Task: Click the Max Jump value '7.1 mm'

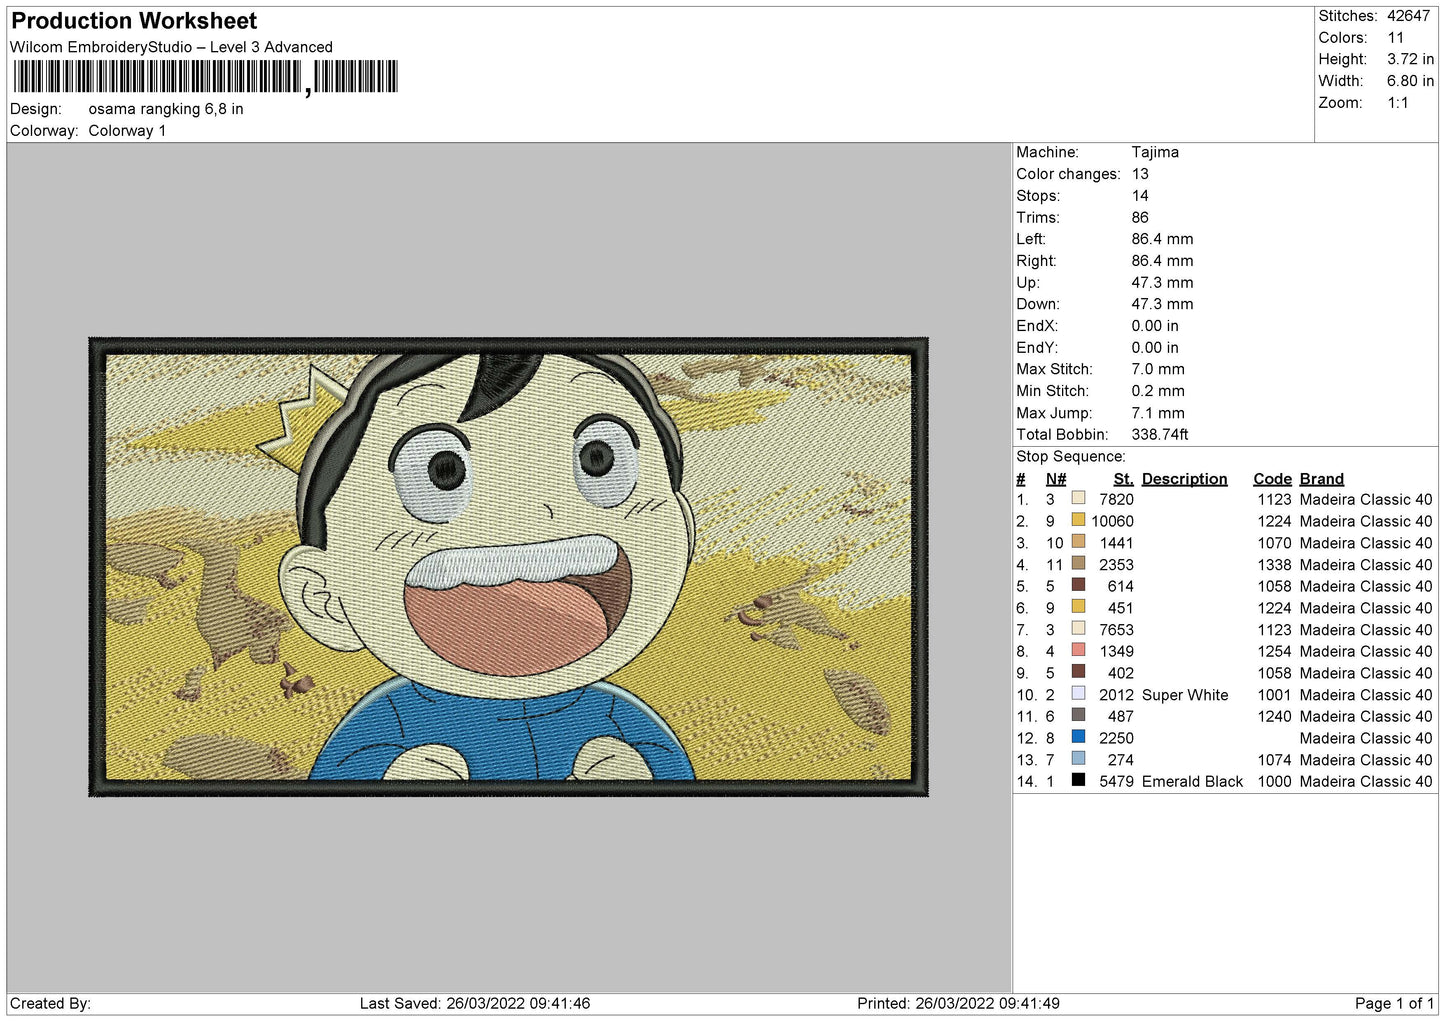Action: tap(1158, 413)
